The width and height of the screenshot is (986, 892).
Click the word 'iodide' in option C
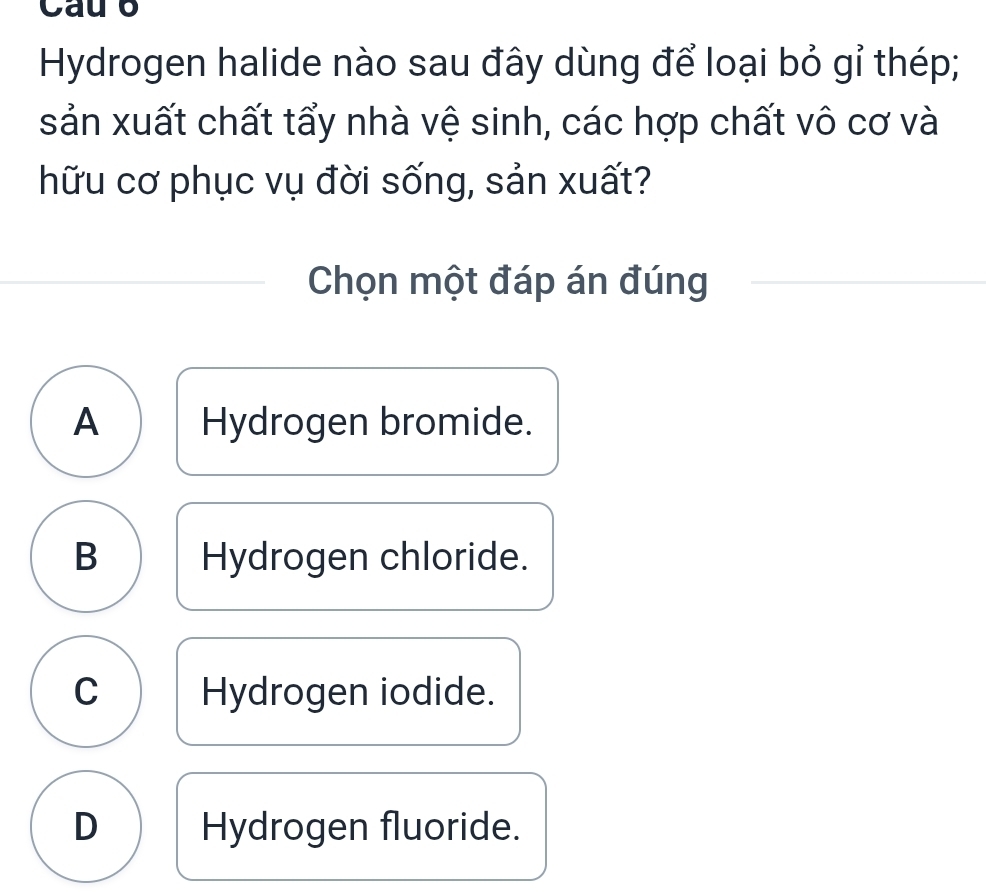(447, 692)
